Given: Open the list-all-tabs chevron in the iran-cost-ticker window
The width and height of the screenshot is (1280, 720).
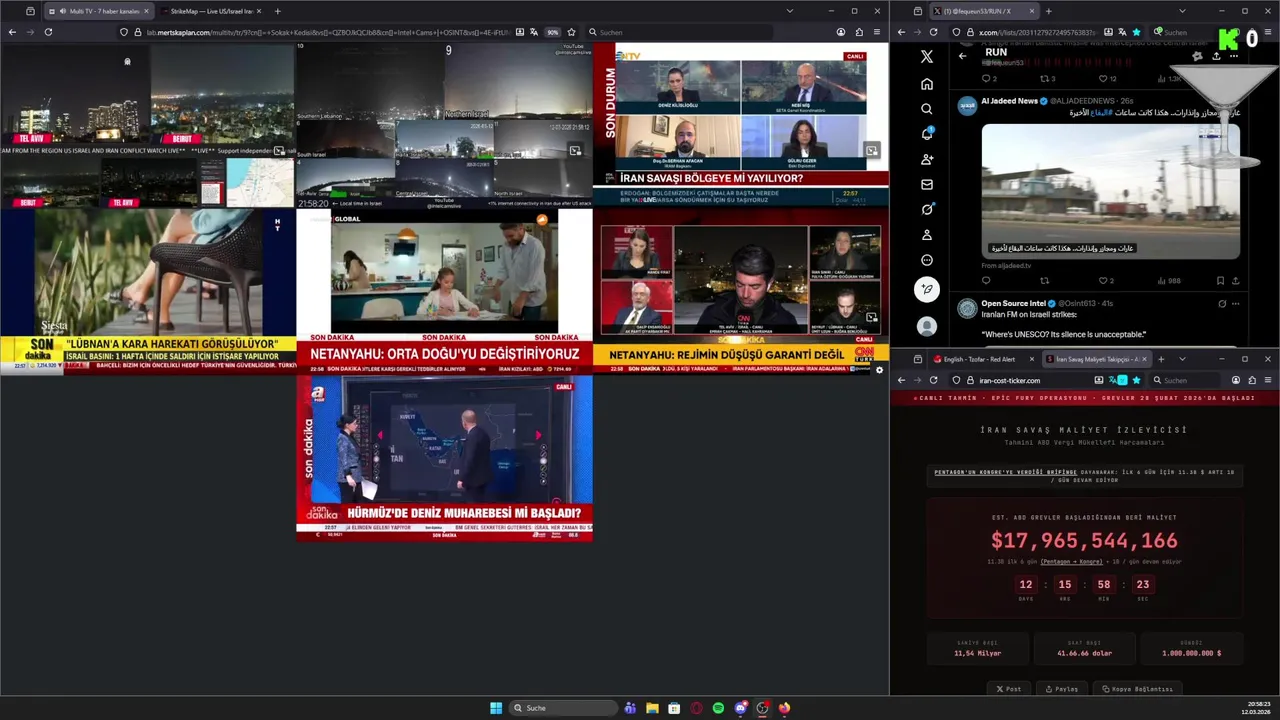Looking at the screenshot, I should [x=1182, y=359].
